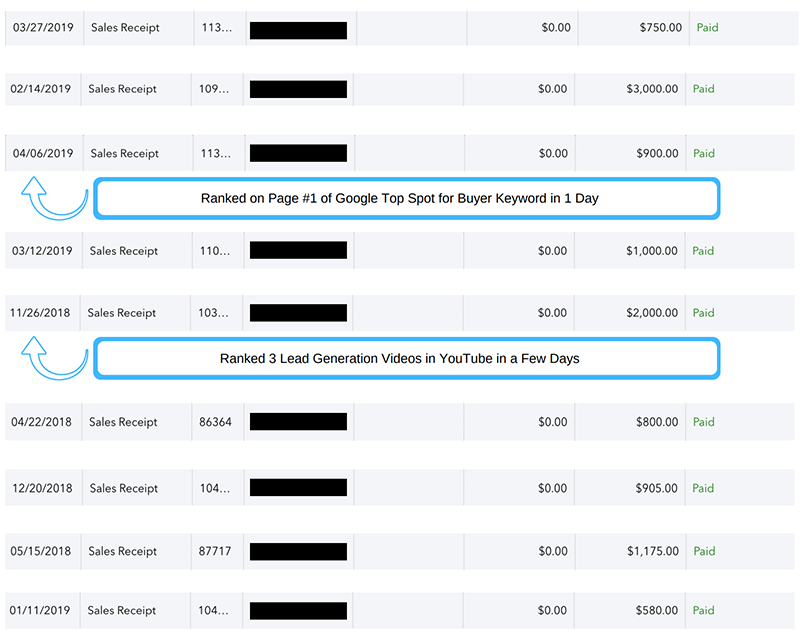Viewport: 800px width, 638px height.
Task: Select the 02/14/2019 Sales Receipt entry
Action: tap(122, 89)
